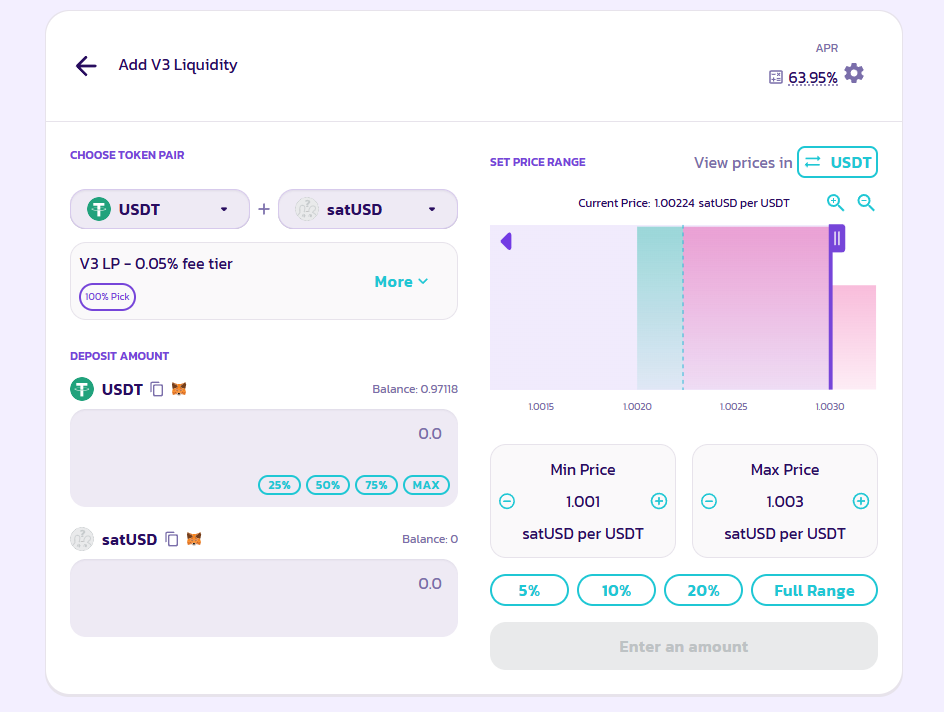Select the 5% price range preset
The height and width of the screenshot is (712, 944).
529,590
